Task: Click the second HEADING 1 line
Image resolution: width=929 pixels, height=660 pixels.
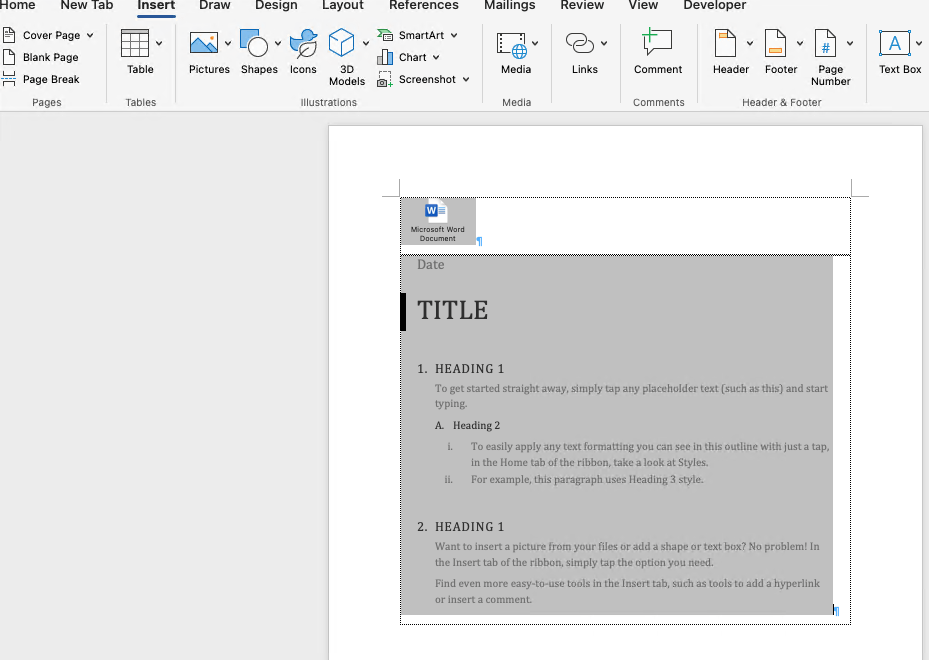Action: 461,527
